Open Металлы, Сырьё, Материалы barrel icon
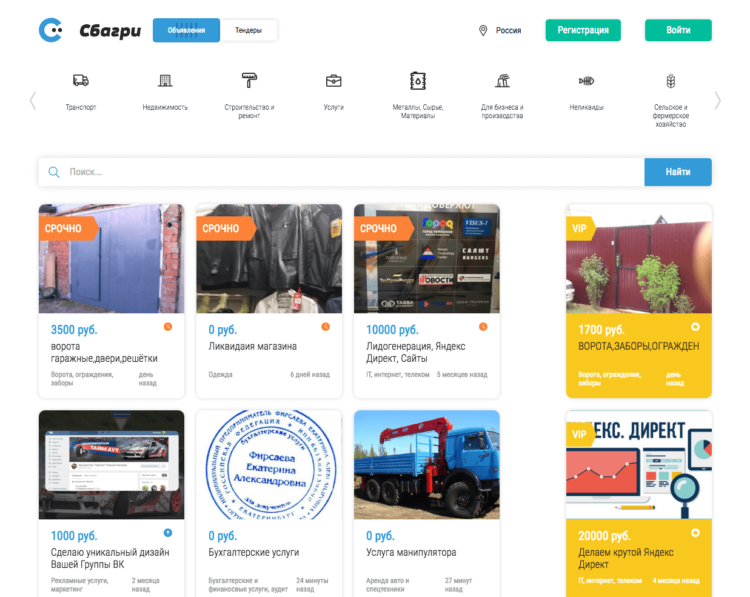750x597 pixels. point(418,81)
